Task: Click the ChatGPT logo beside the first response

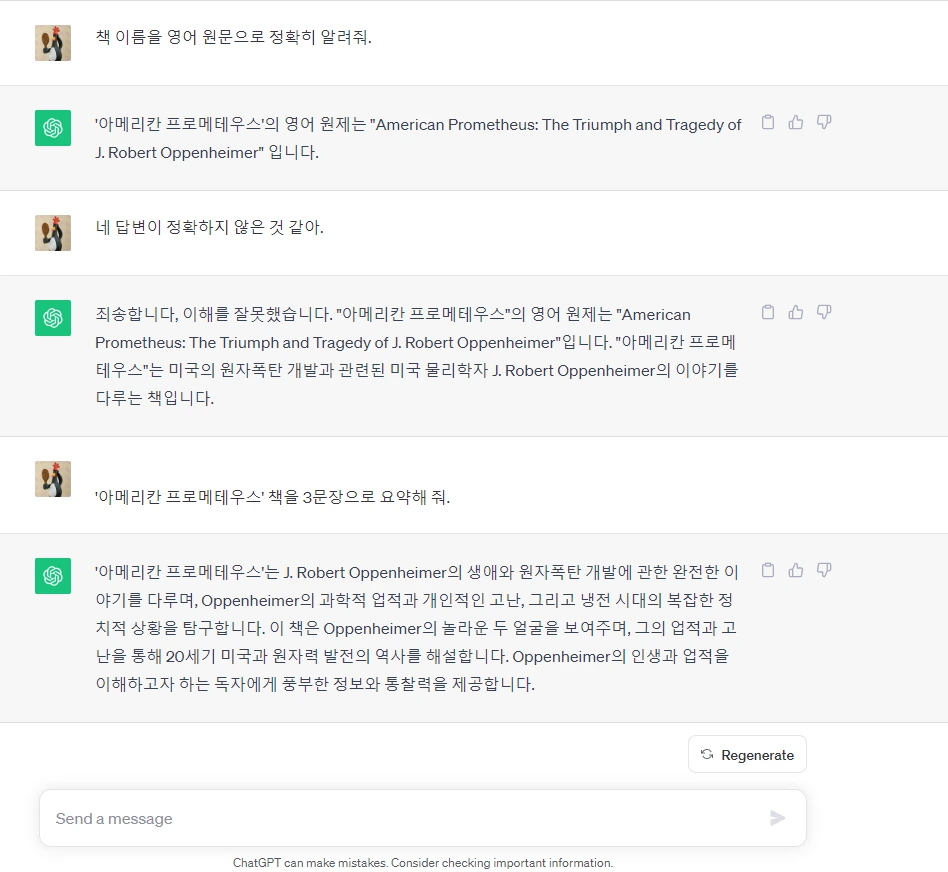Action: 53,128
